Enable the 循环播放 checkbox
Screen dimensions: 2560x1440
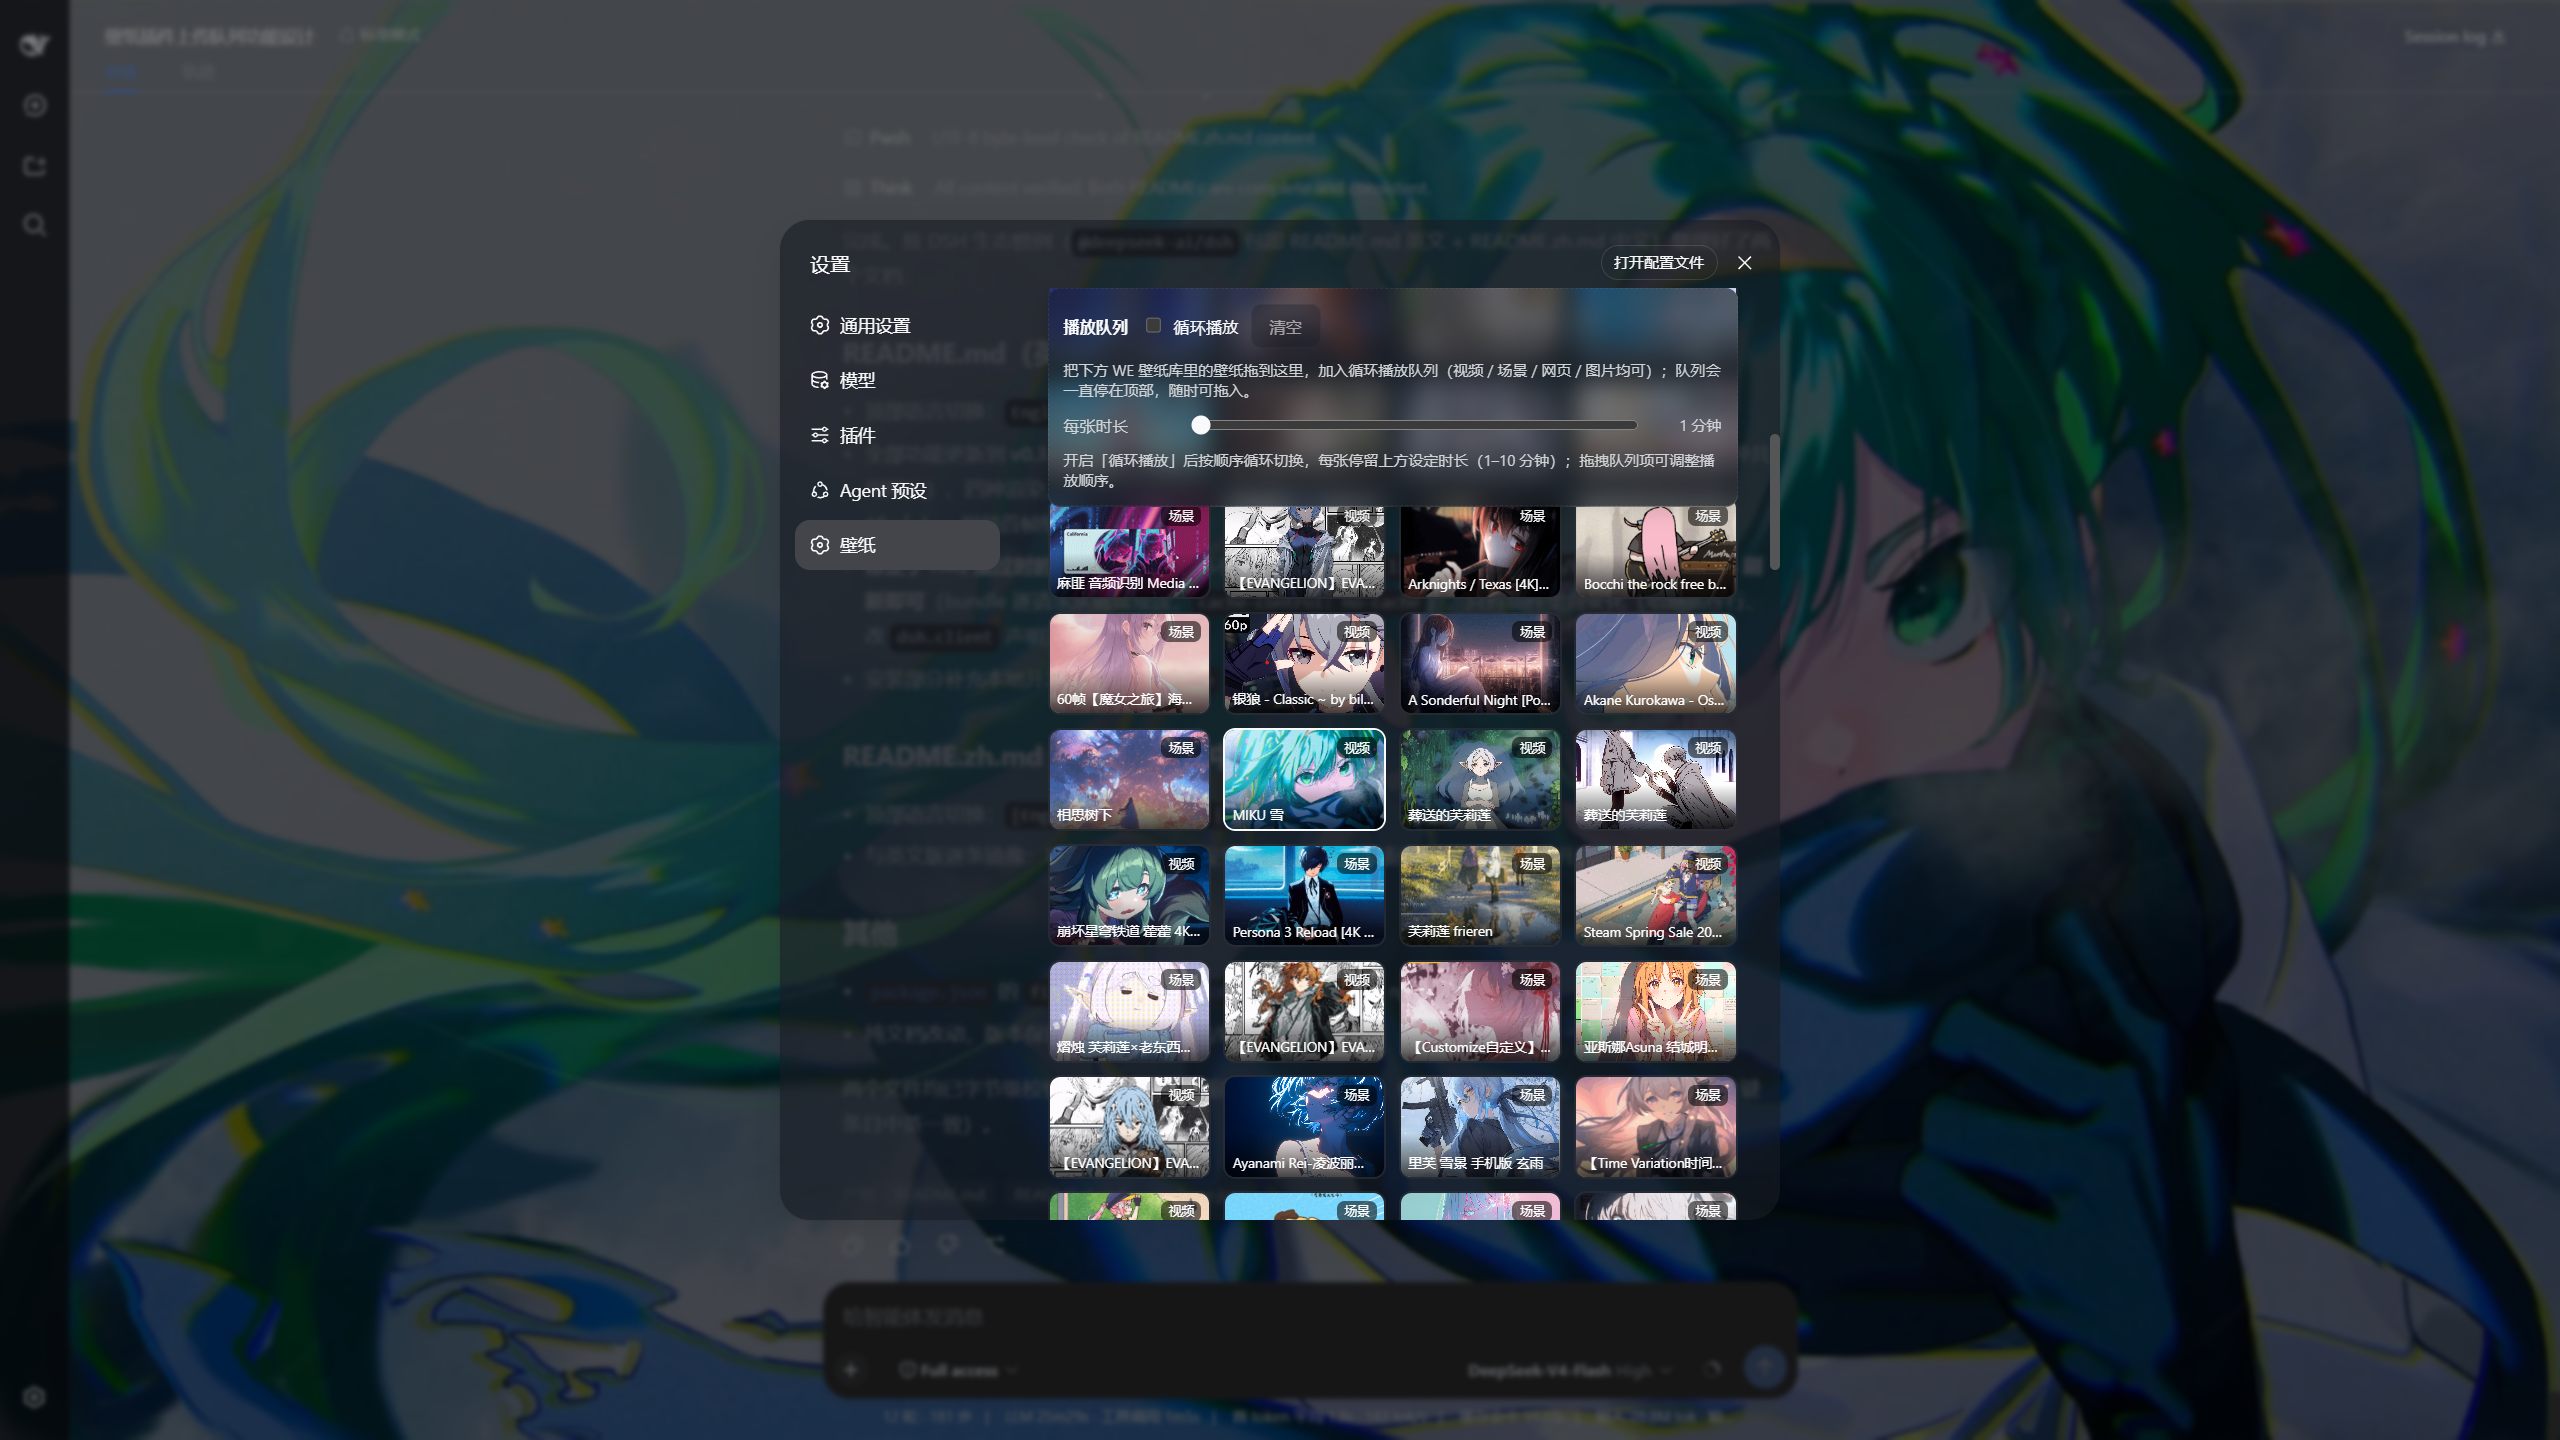click(x=1153, y=325)
